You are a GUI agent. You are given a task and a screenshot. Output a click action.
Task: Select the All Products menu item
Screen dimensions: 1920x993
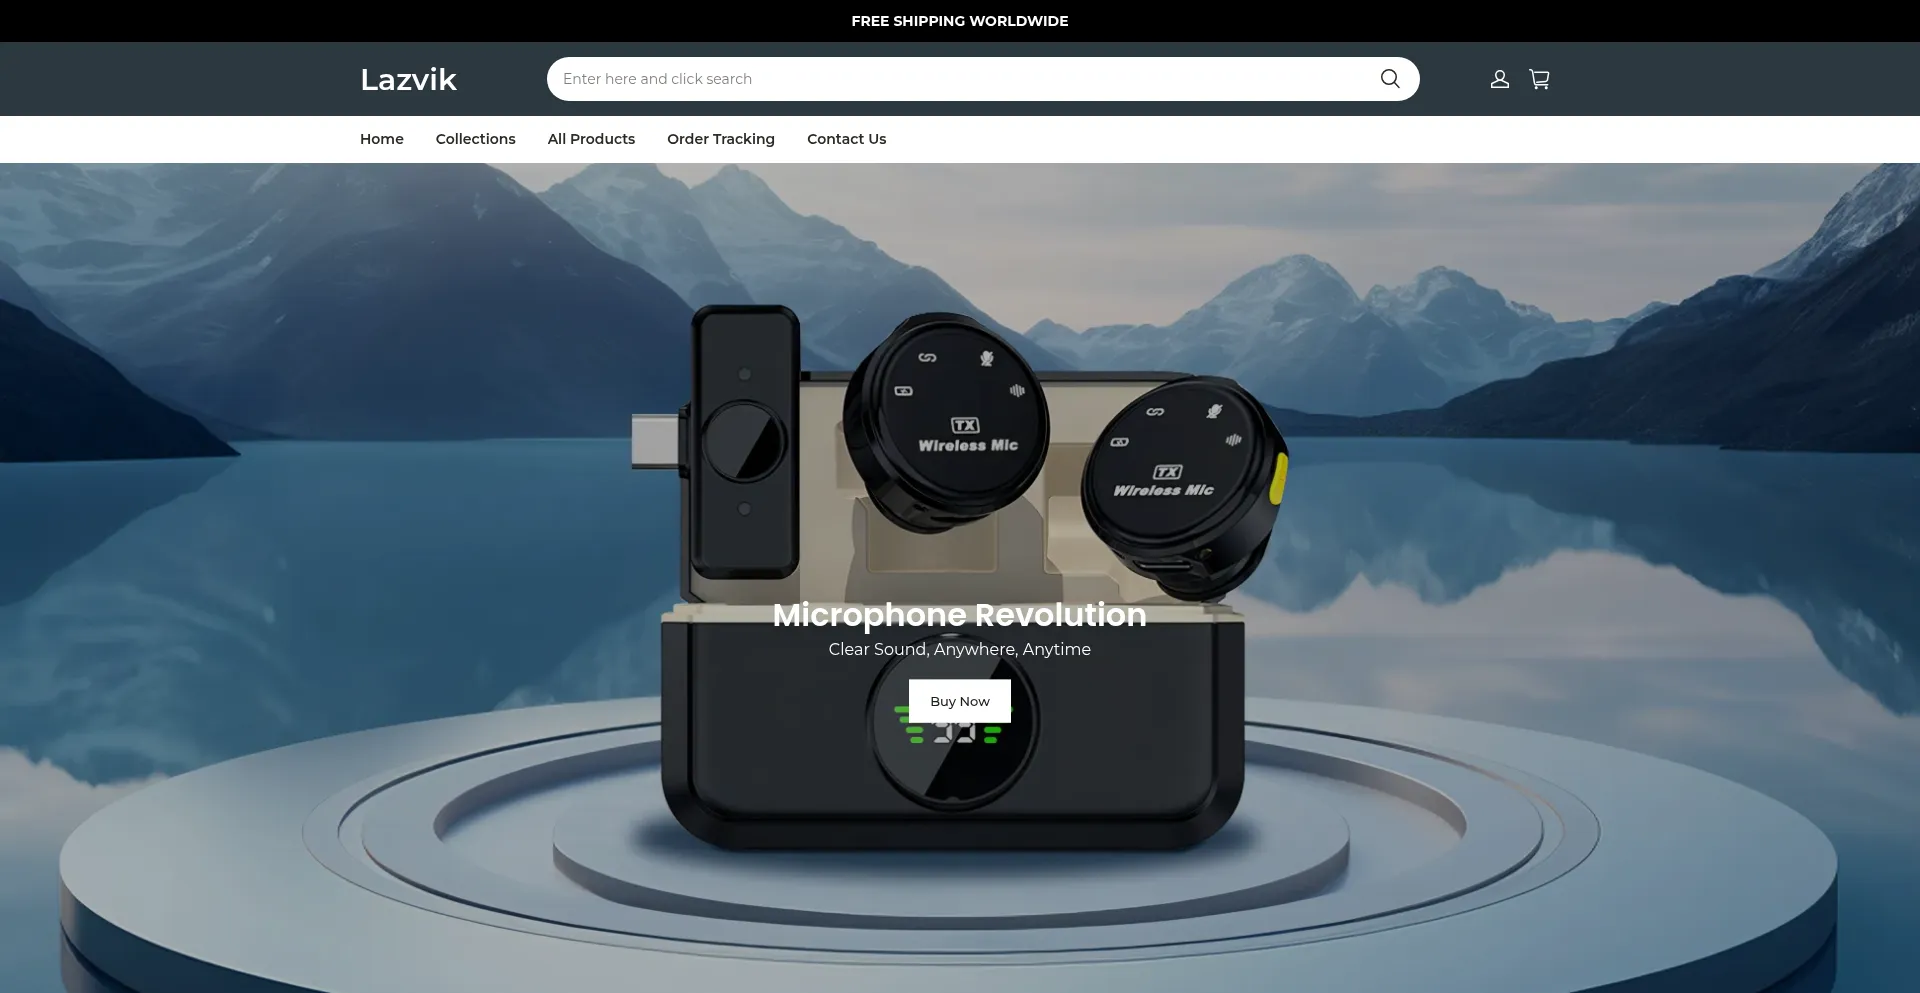pos(591,139)
